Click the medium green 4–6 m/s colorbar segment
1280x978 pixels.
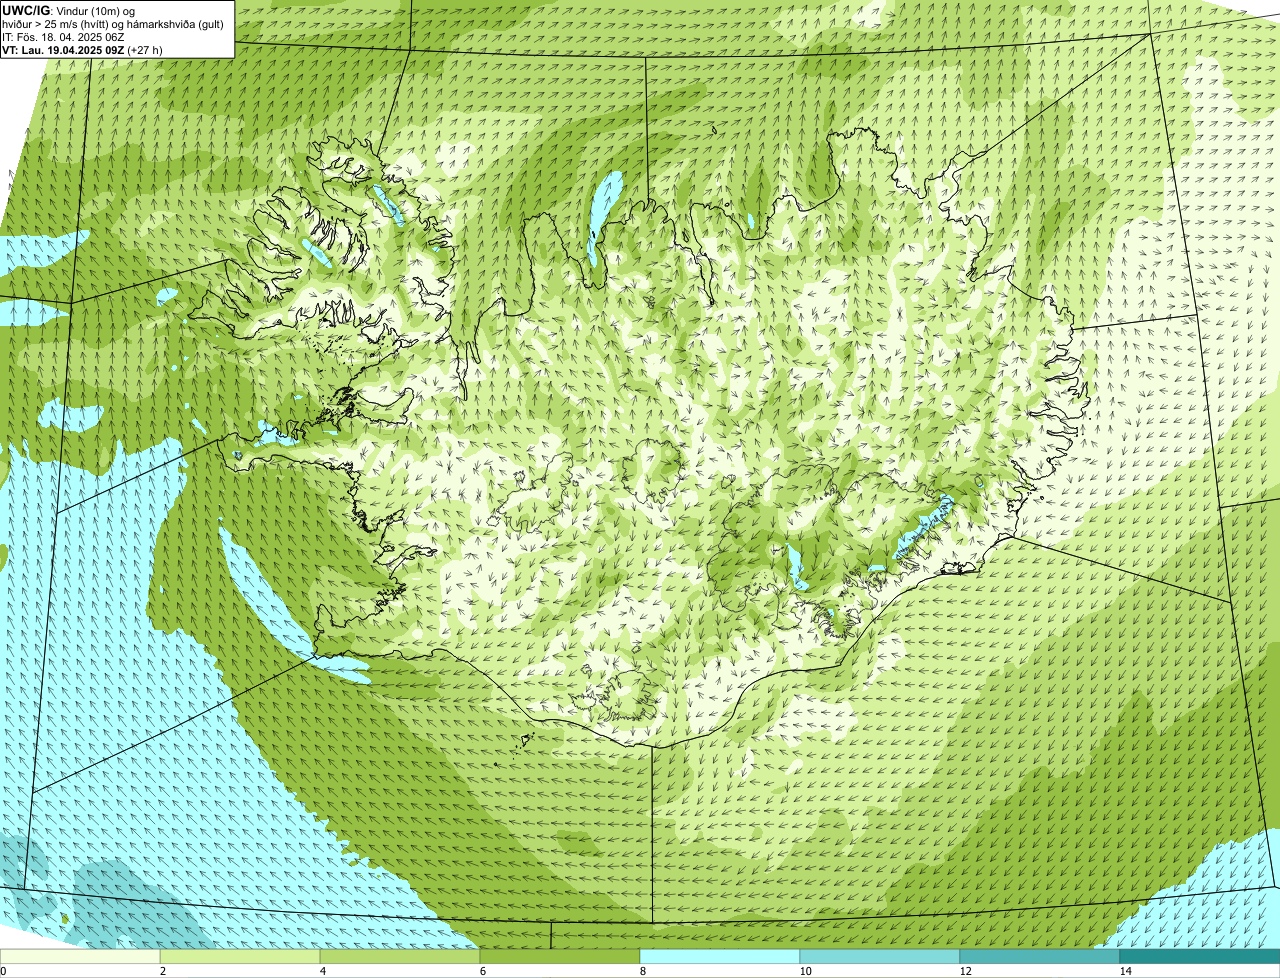pyautogui.click(x=400, y=957)
